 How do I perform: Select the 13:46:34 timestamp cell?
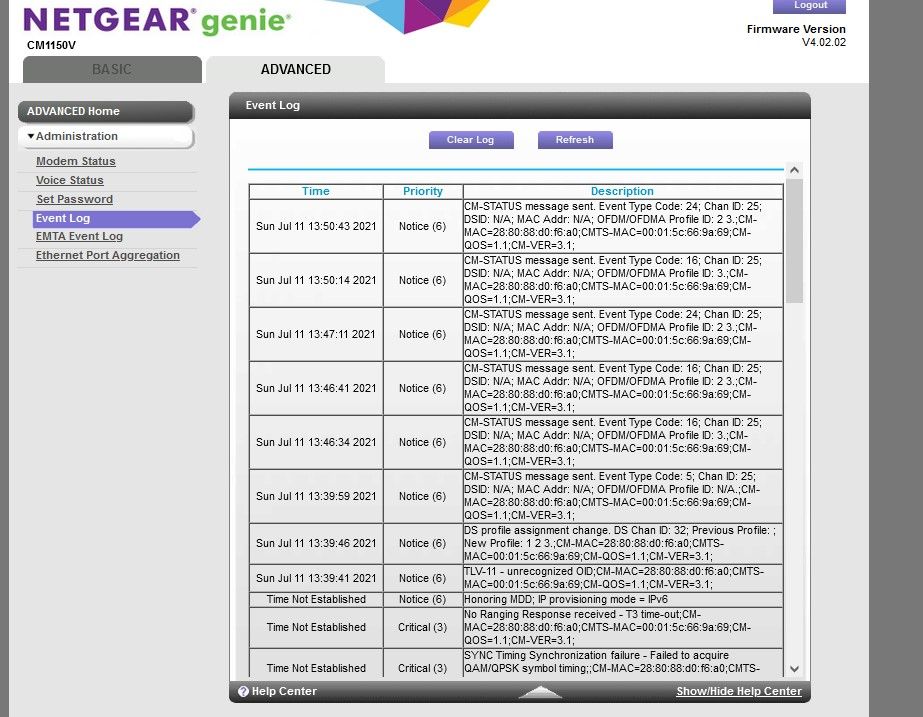tap(316, 443)
